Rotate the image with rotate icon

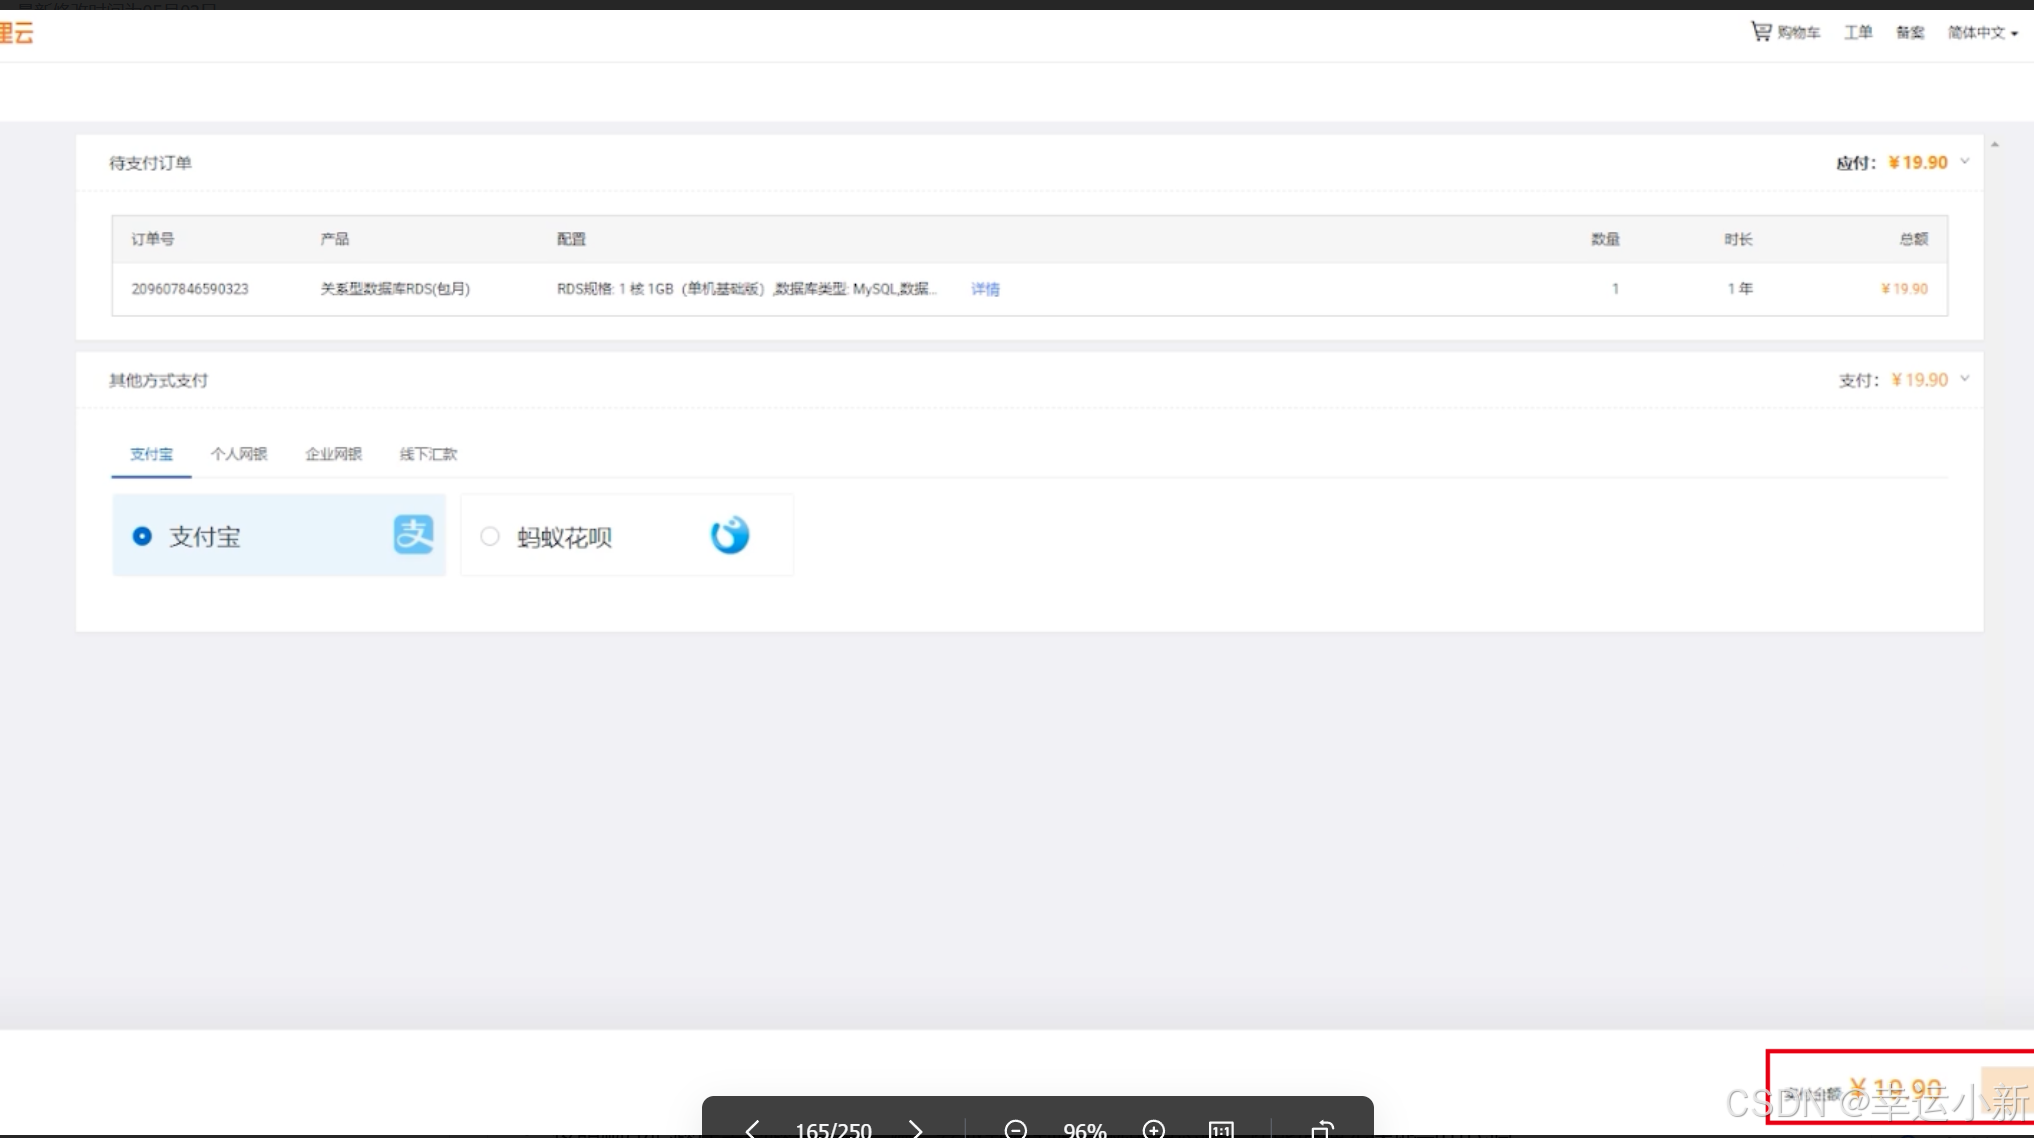tap(1322, 1129)
